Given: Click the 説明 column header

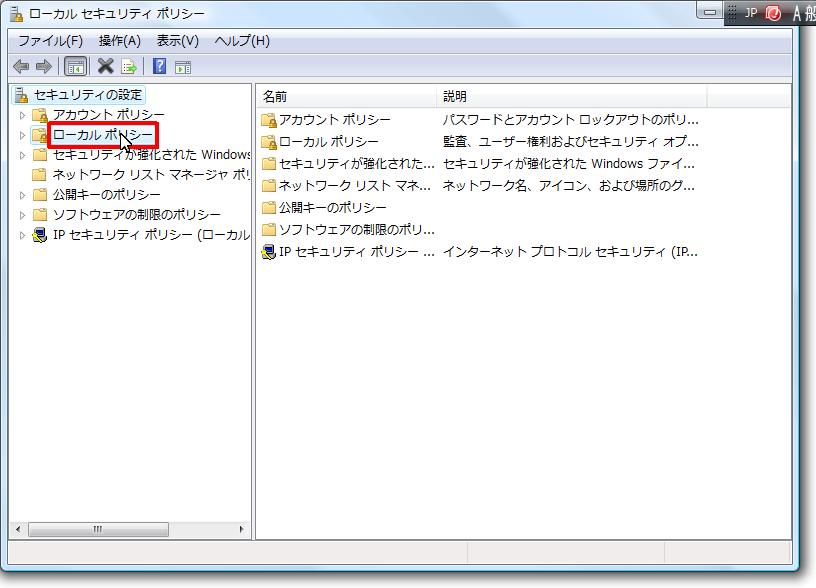Looking at the screenshot, I should (x=455, y=97).
